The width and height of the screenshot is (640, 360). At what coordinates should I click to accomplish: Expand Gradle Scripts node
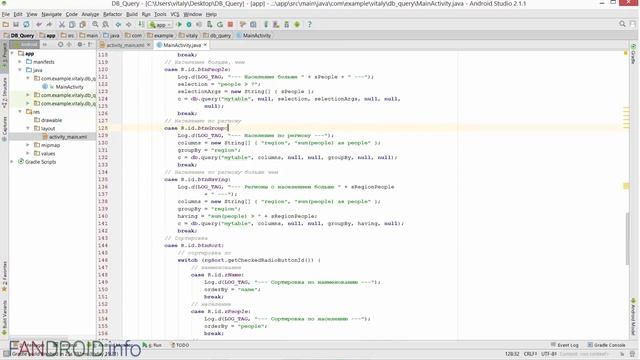(12, 162)
